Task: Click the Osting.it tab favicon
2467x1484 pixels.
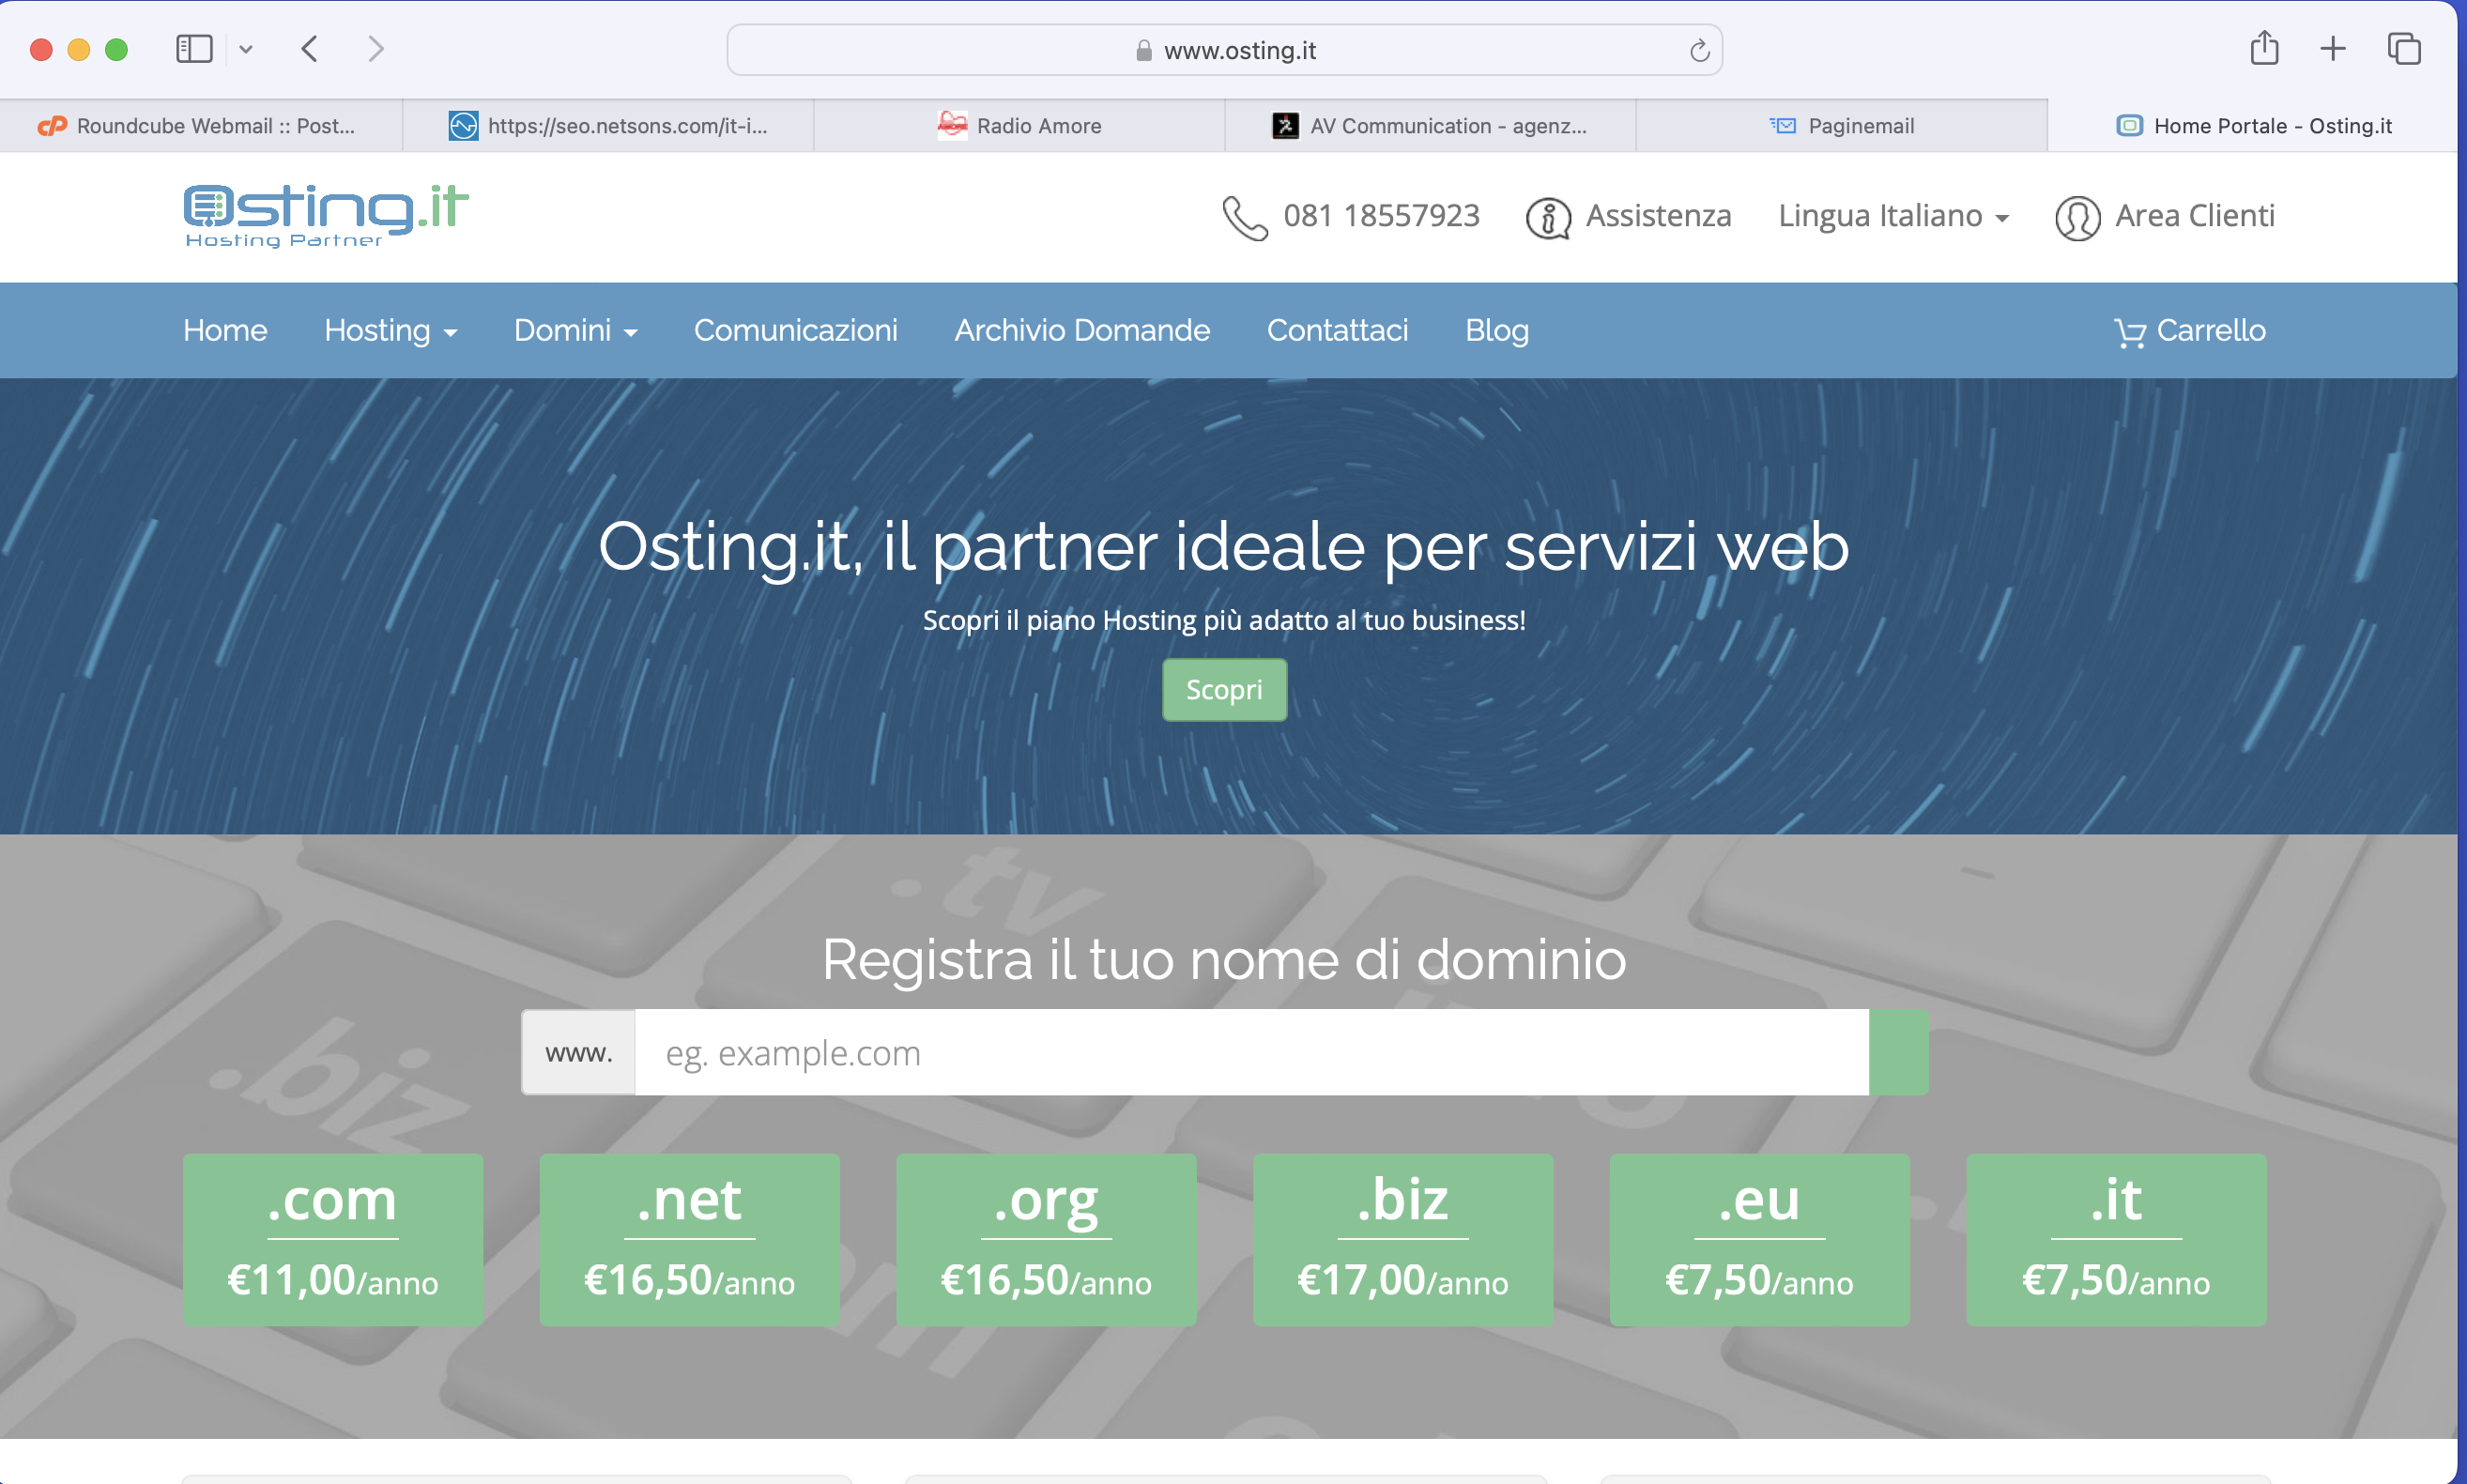Action: coord(2129,126)
